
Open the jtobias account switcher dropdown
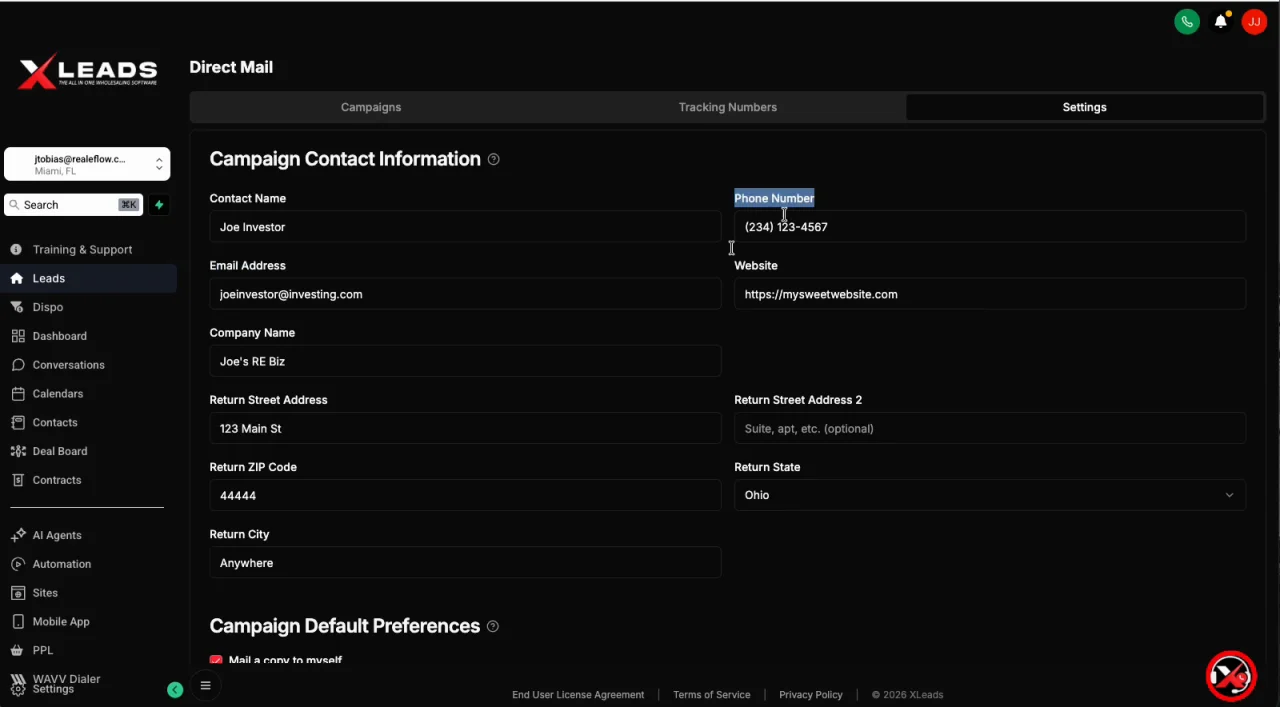87,164
